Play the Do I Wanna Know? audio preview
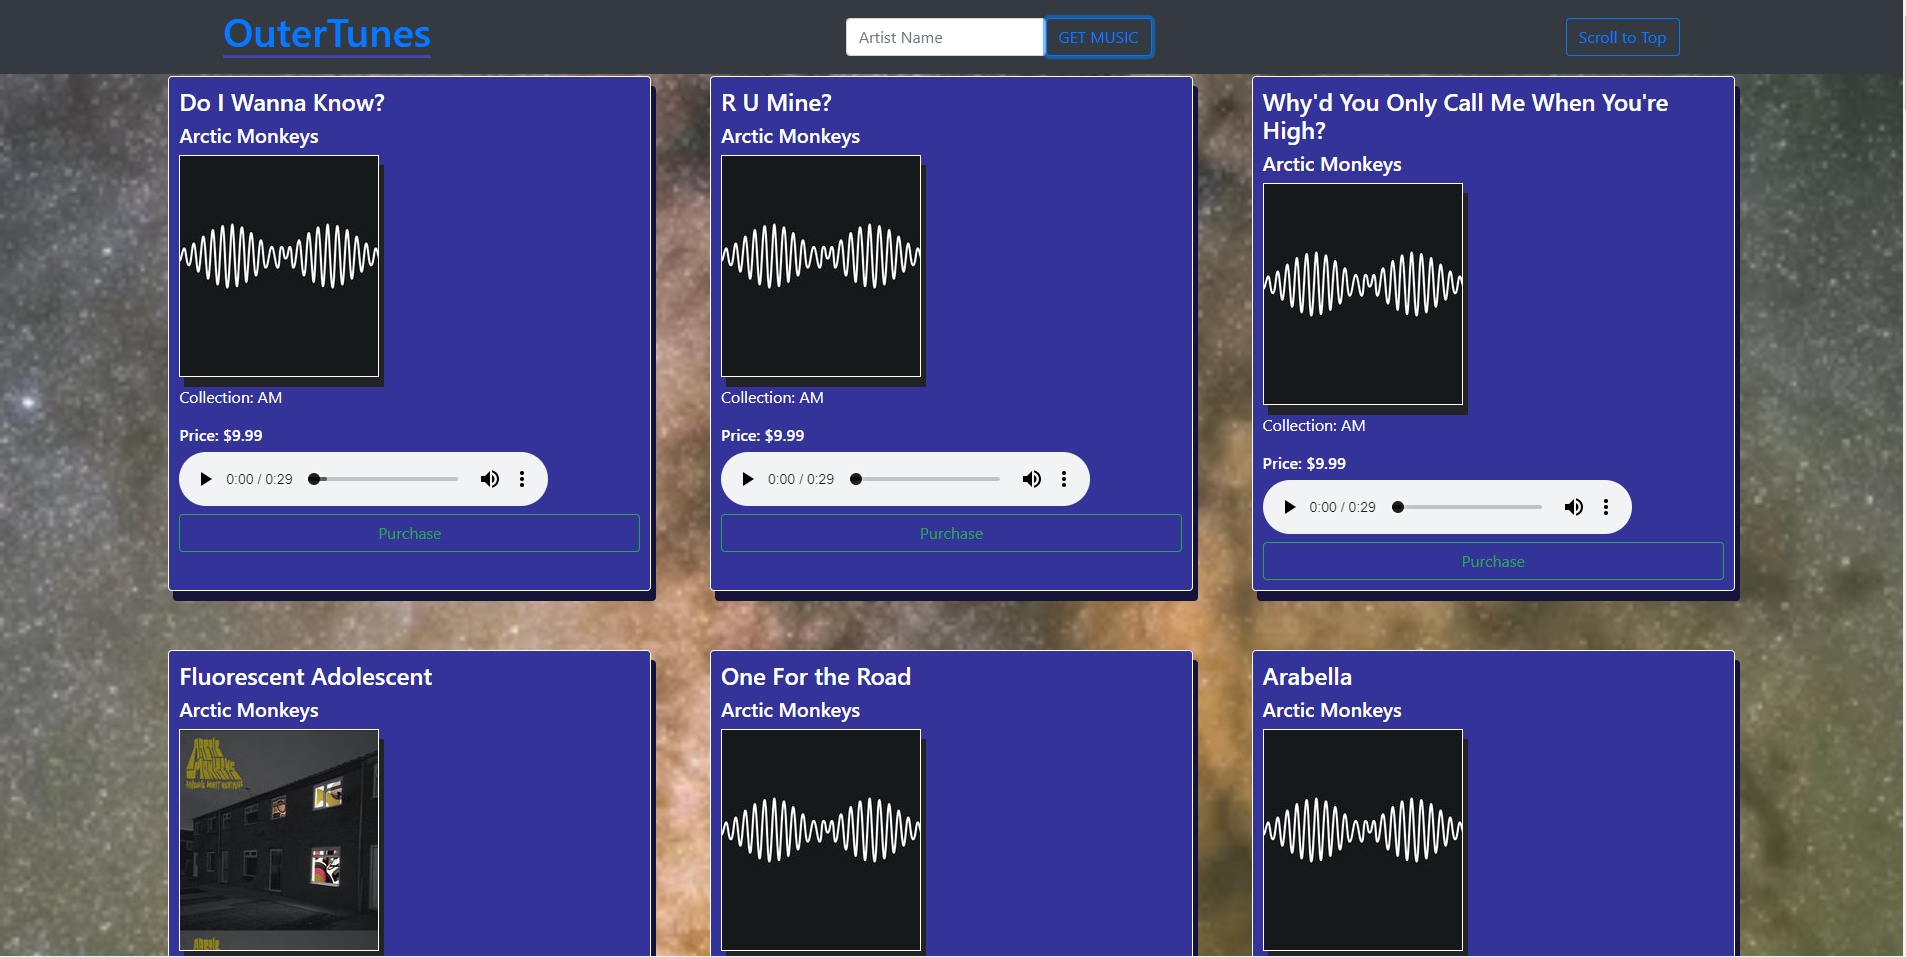Image resolution: width=1906 pixels, height=957 pixels. pyautogui.click(x=206, y=479)
